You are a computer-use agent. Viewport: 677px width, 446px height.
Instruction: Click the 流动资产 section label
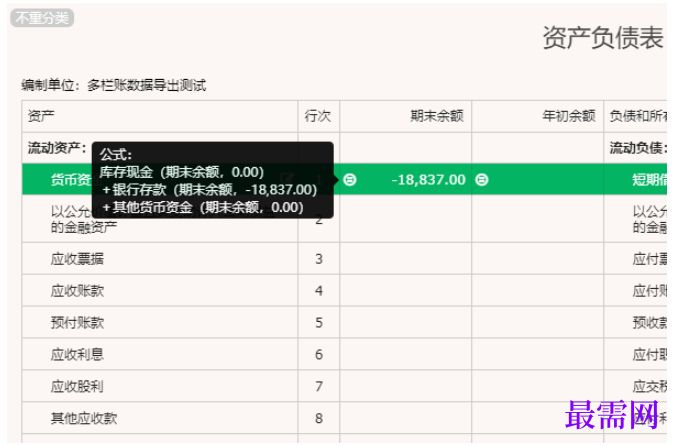[57, 148]
